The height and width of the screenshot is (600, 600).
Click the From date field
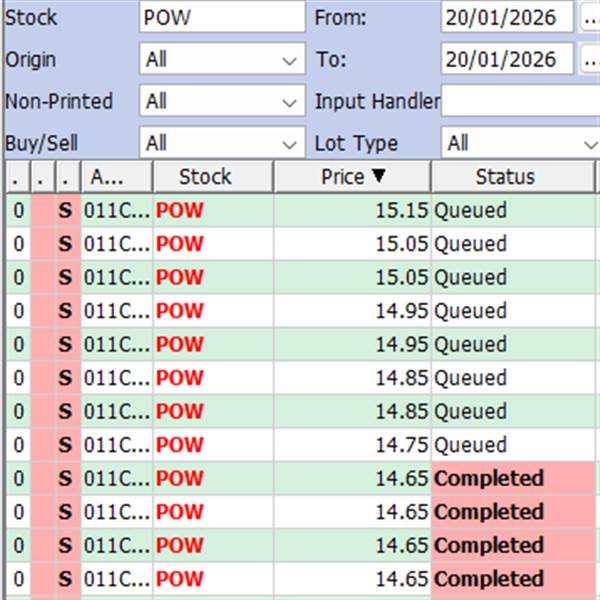point(506,17)
